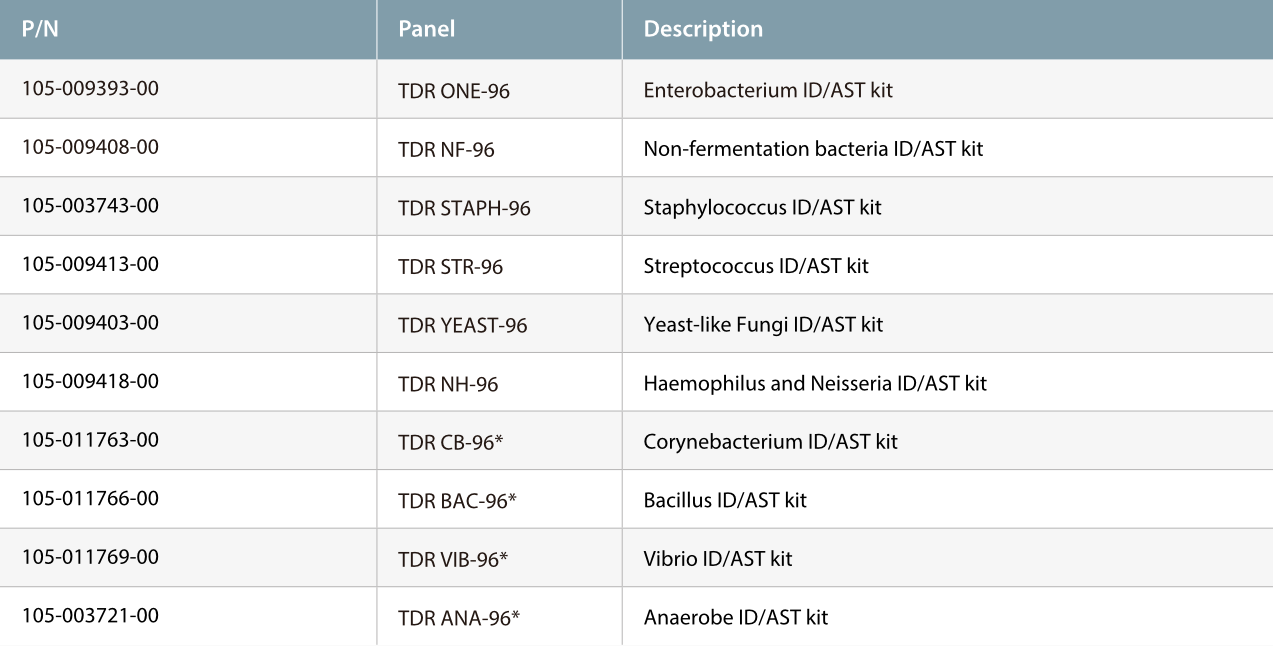
Task: Click Non-fermentation bacteria ID/AST kit text
Action: coord(813,150)
